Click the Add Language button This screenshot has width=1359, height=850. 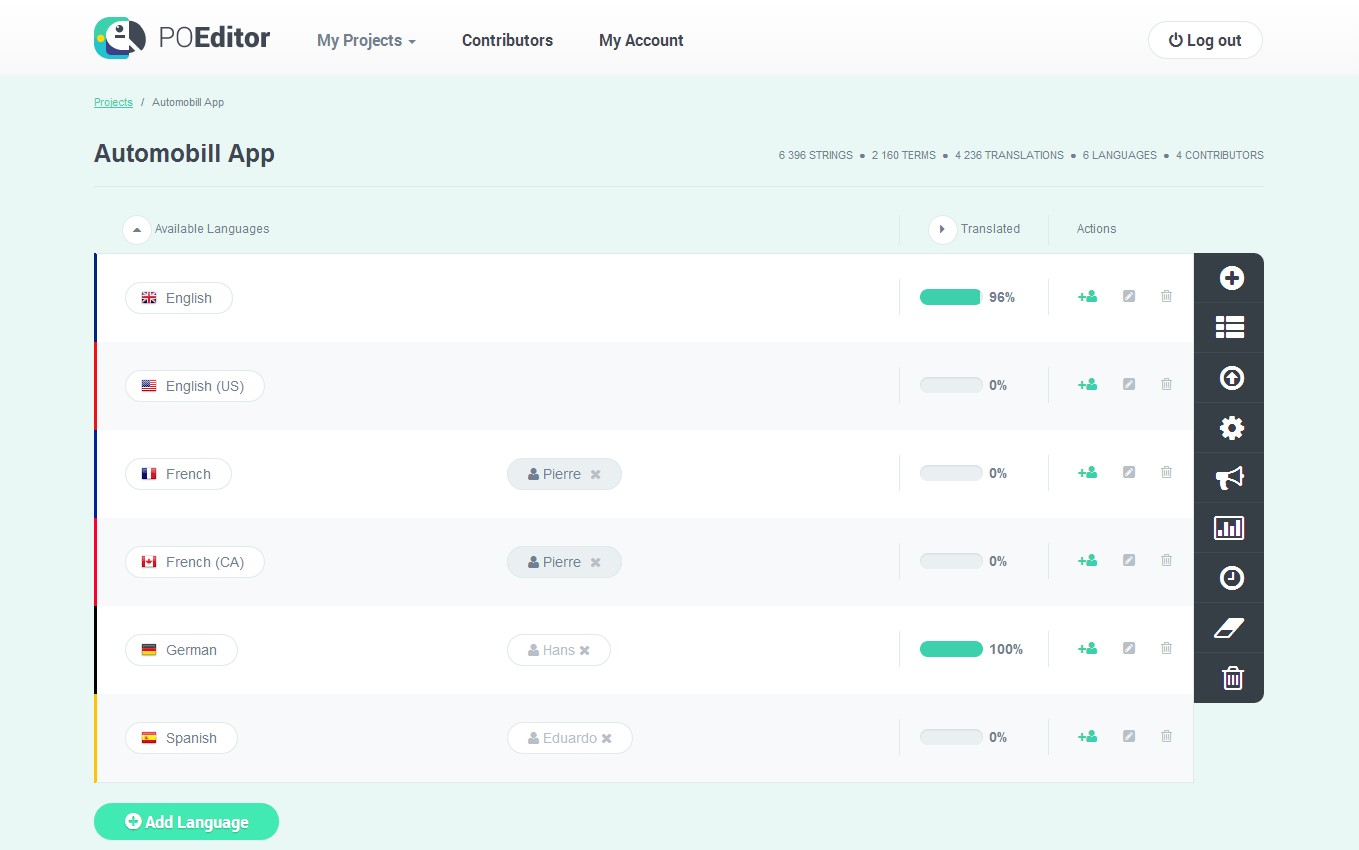click(x=186, y=822)
